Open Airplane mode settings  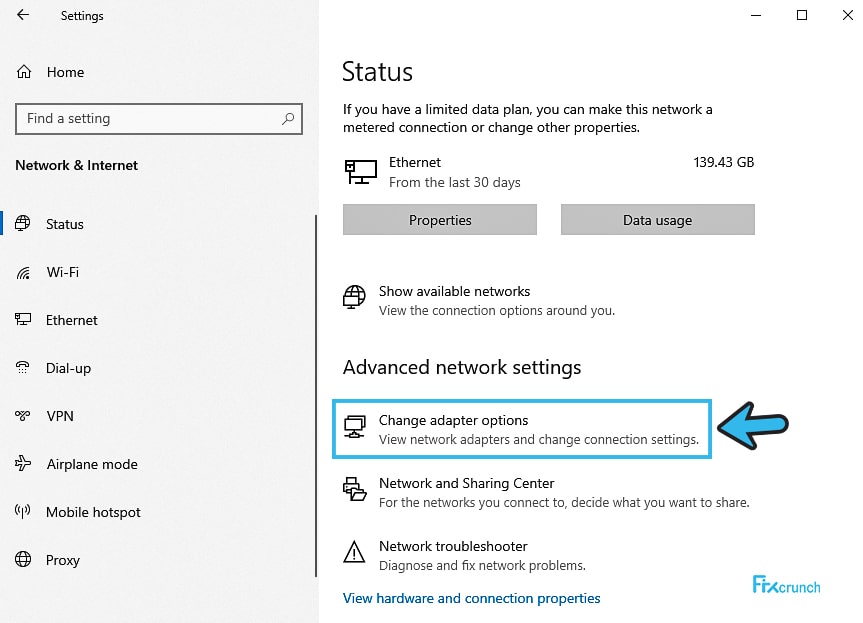92,464
